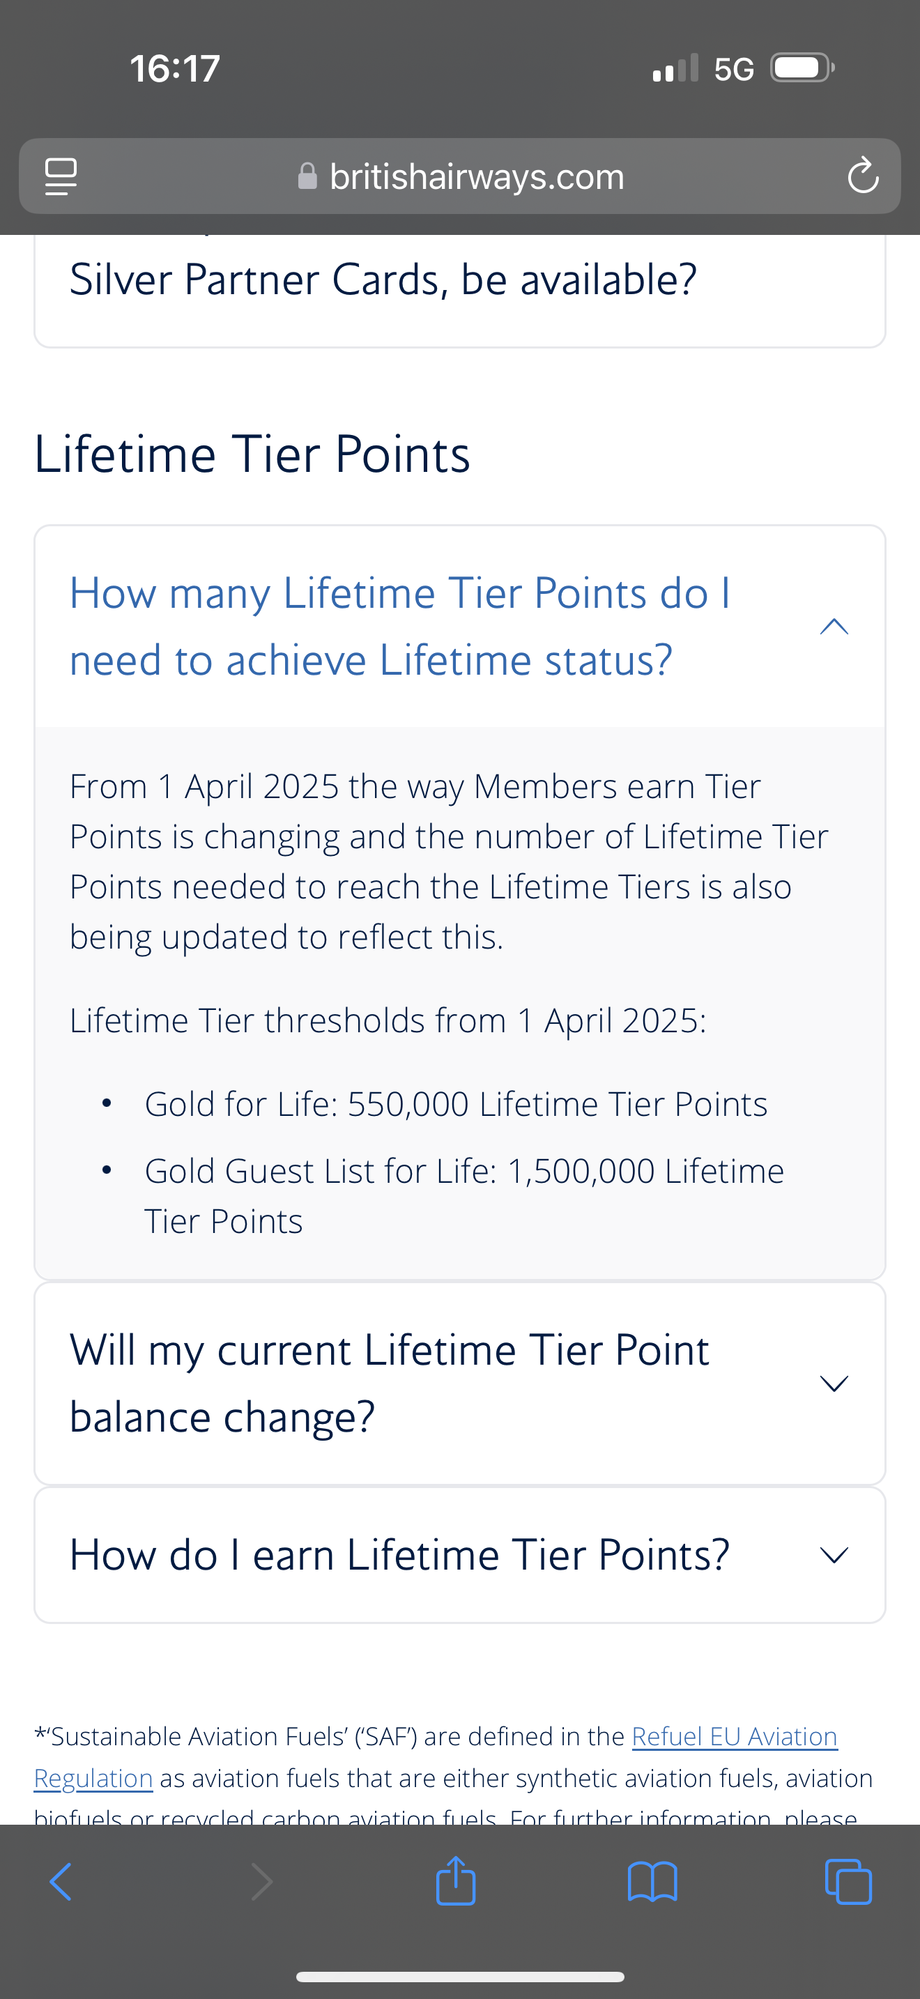Collapse the Lifetime status question chevron
Image resolution: width=920 pixels, height=1999 pixels.
click(834, 627)
